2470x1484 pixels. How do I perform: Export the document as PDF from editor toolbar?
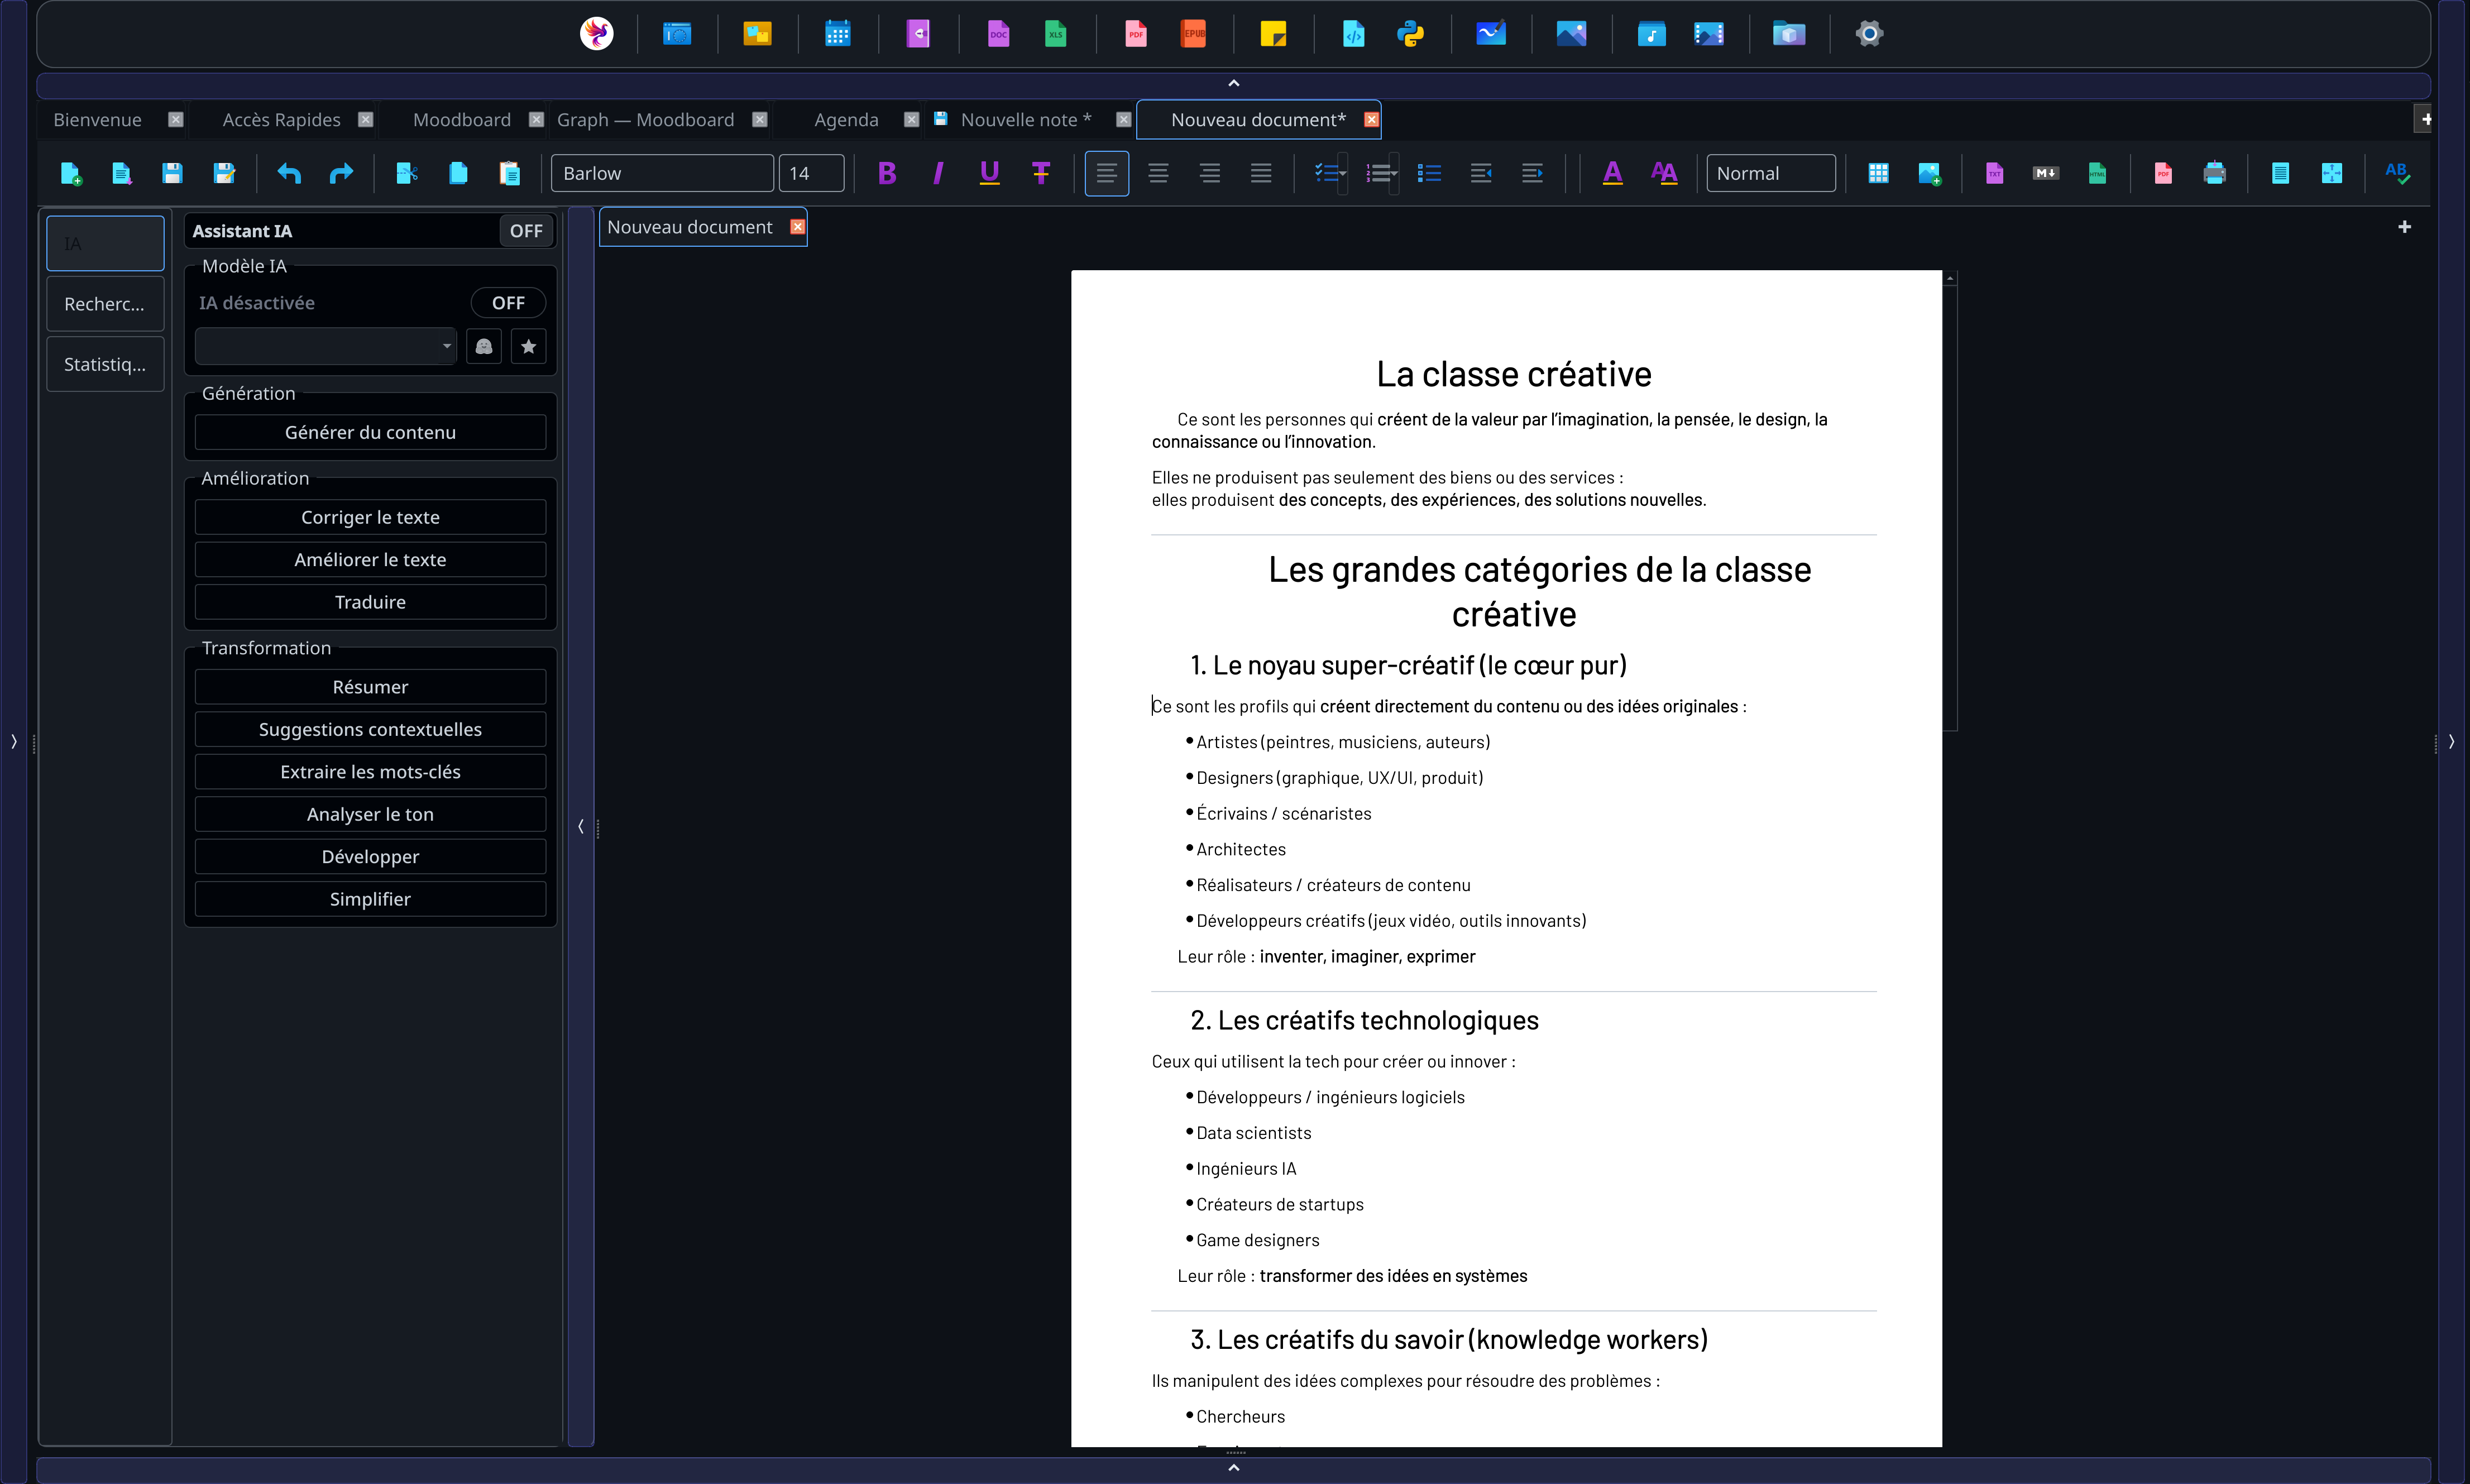click(x=2163, y=174)
